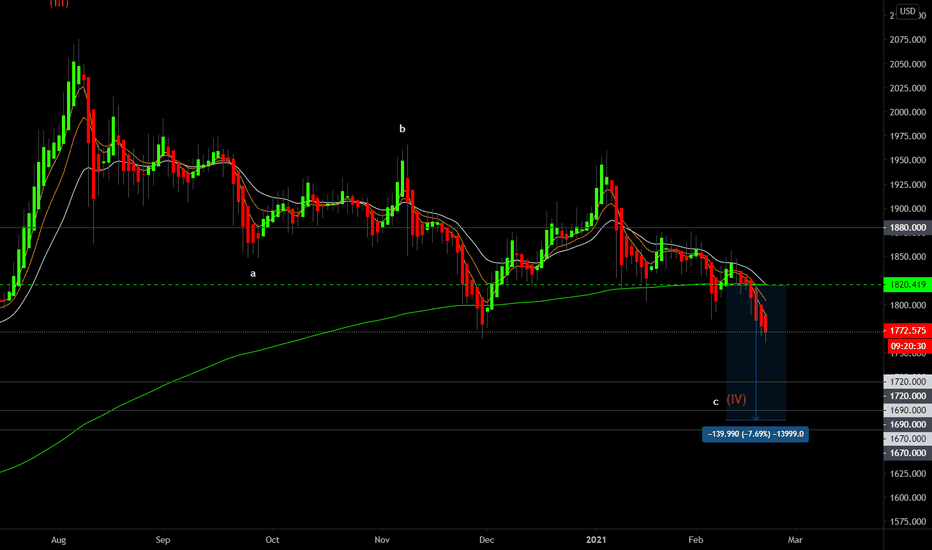Click the 1975.000 price scale value
The image size is (932, 550).
coord(908,136)
